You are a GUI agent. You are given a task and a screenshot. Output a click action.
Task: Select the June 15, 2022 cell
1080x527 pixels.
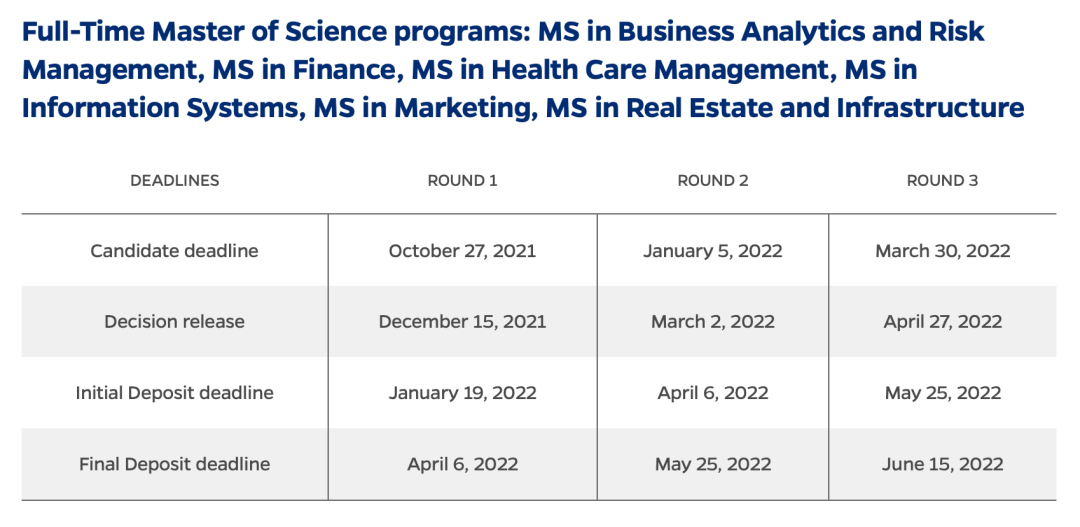(x=942, y=464)
